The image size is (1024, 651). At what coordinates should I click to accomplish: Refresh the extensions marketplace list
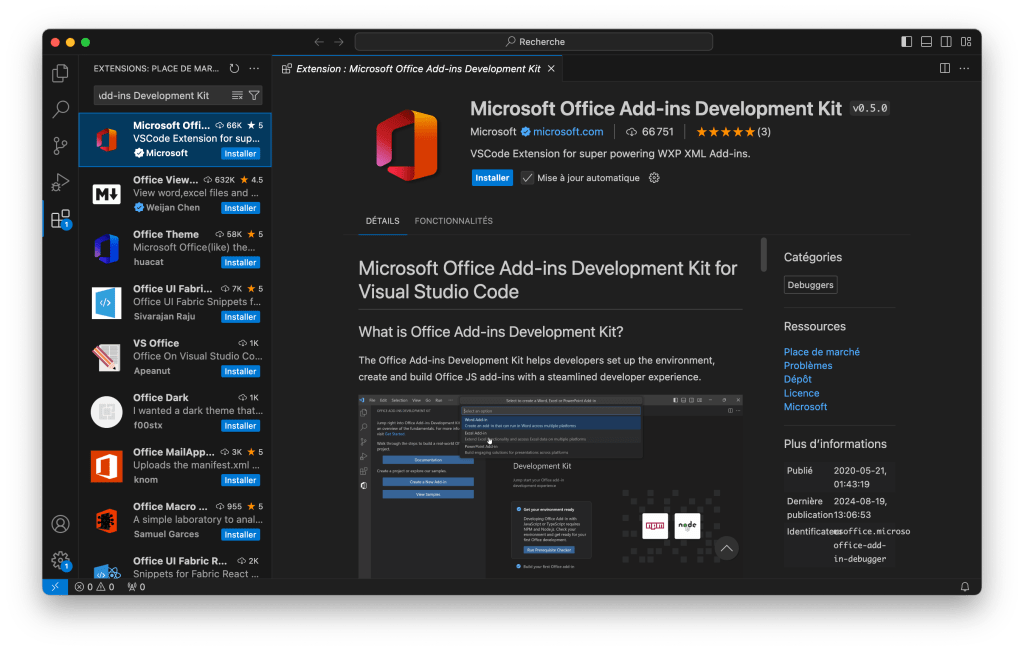pos(234,69)
